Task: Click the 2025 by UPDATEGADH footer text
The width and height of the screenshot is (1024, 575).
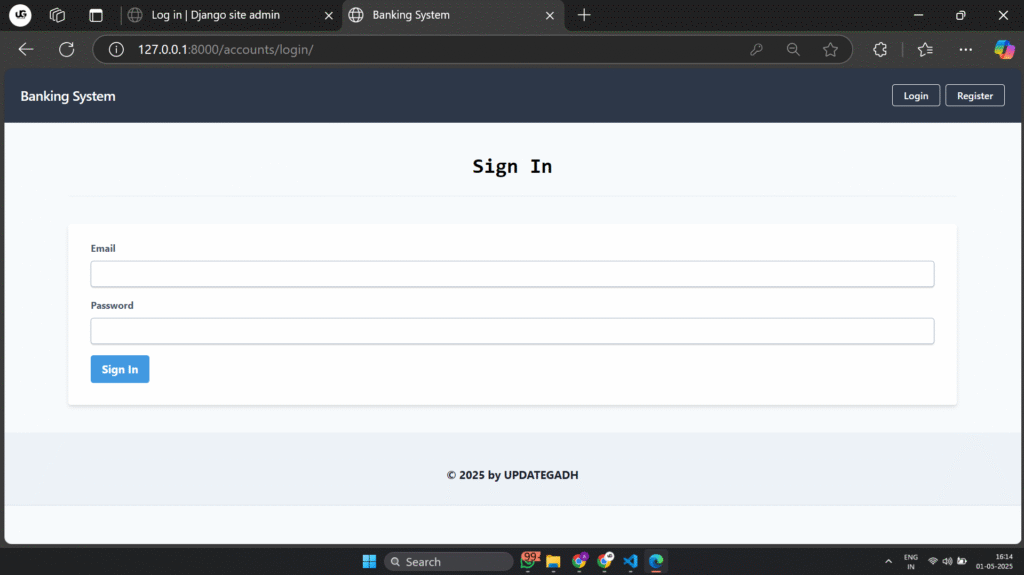Action: tap(512, 475)
